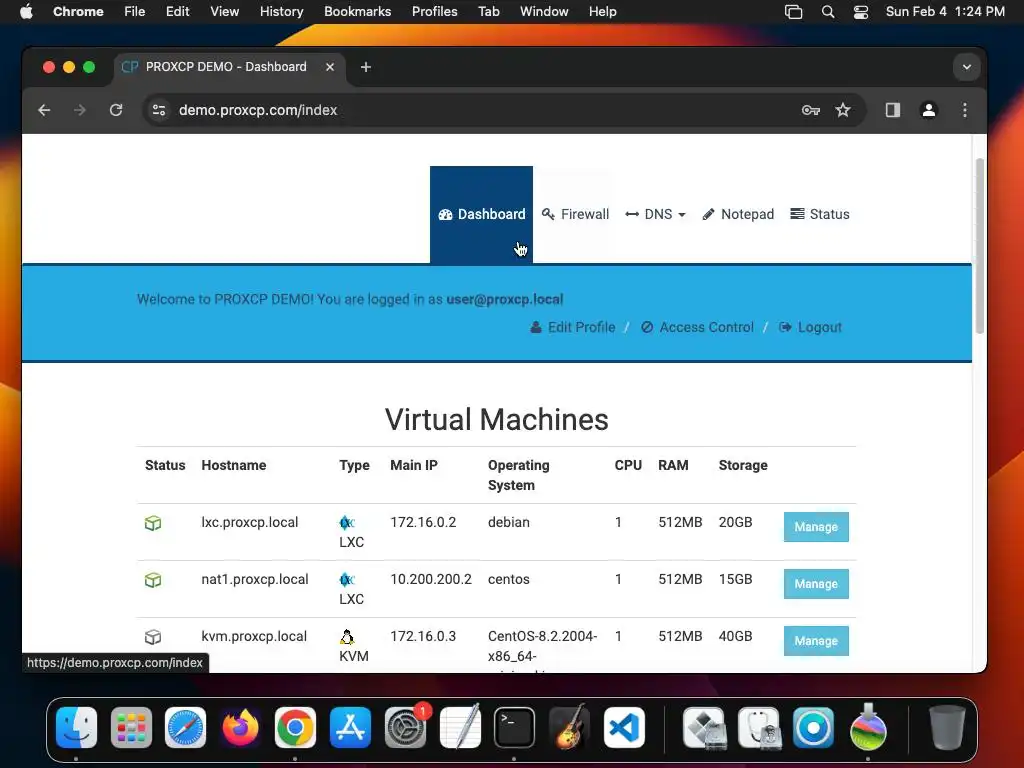Open the tab search dropdown arrow
Image resolution: width=1024 pixels, height=768 pixels.
point(967,67)
